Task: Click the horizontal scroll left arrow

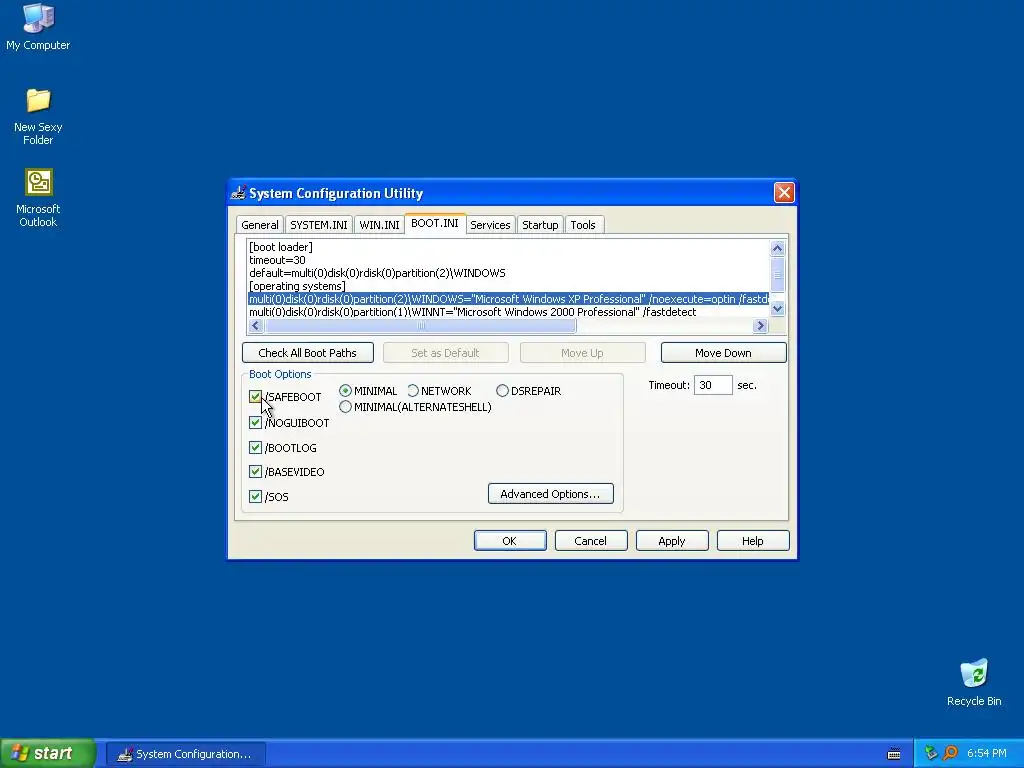Action: click(255, 325)
